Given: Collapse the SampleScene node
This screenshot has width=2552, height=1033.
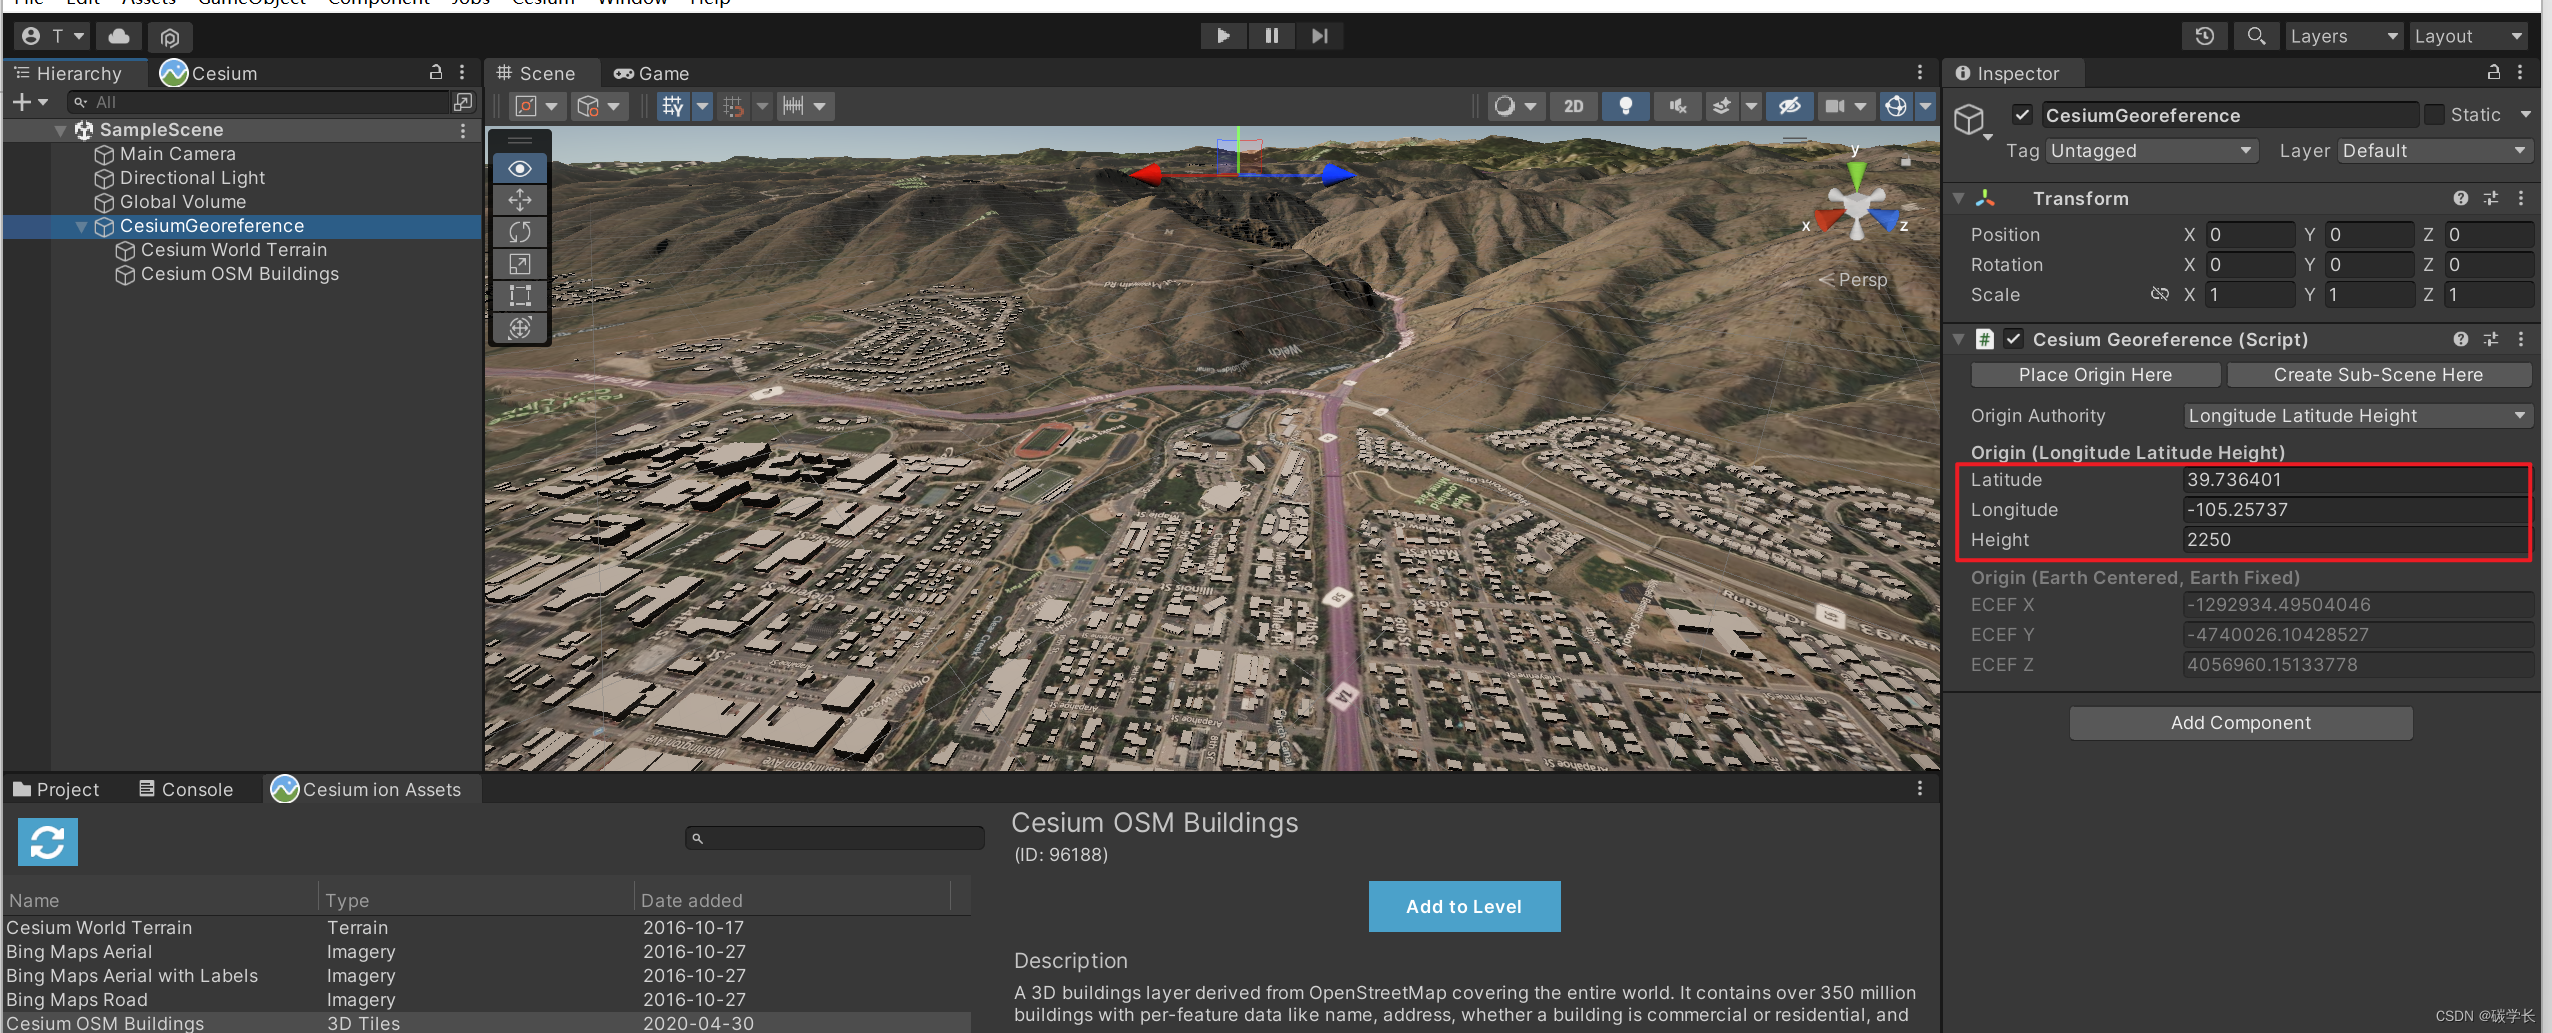Looking at the screenshot, I should click(x=61, y=131).
